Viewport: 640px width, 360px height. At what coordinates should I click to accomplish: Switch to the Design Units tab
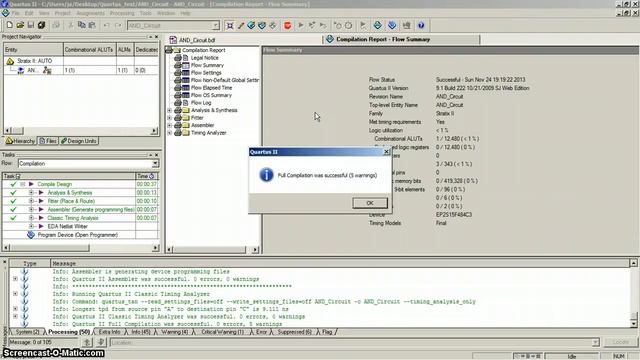(79, 141)
